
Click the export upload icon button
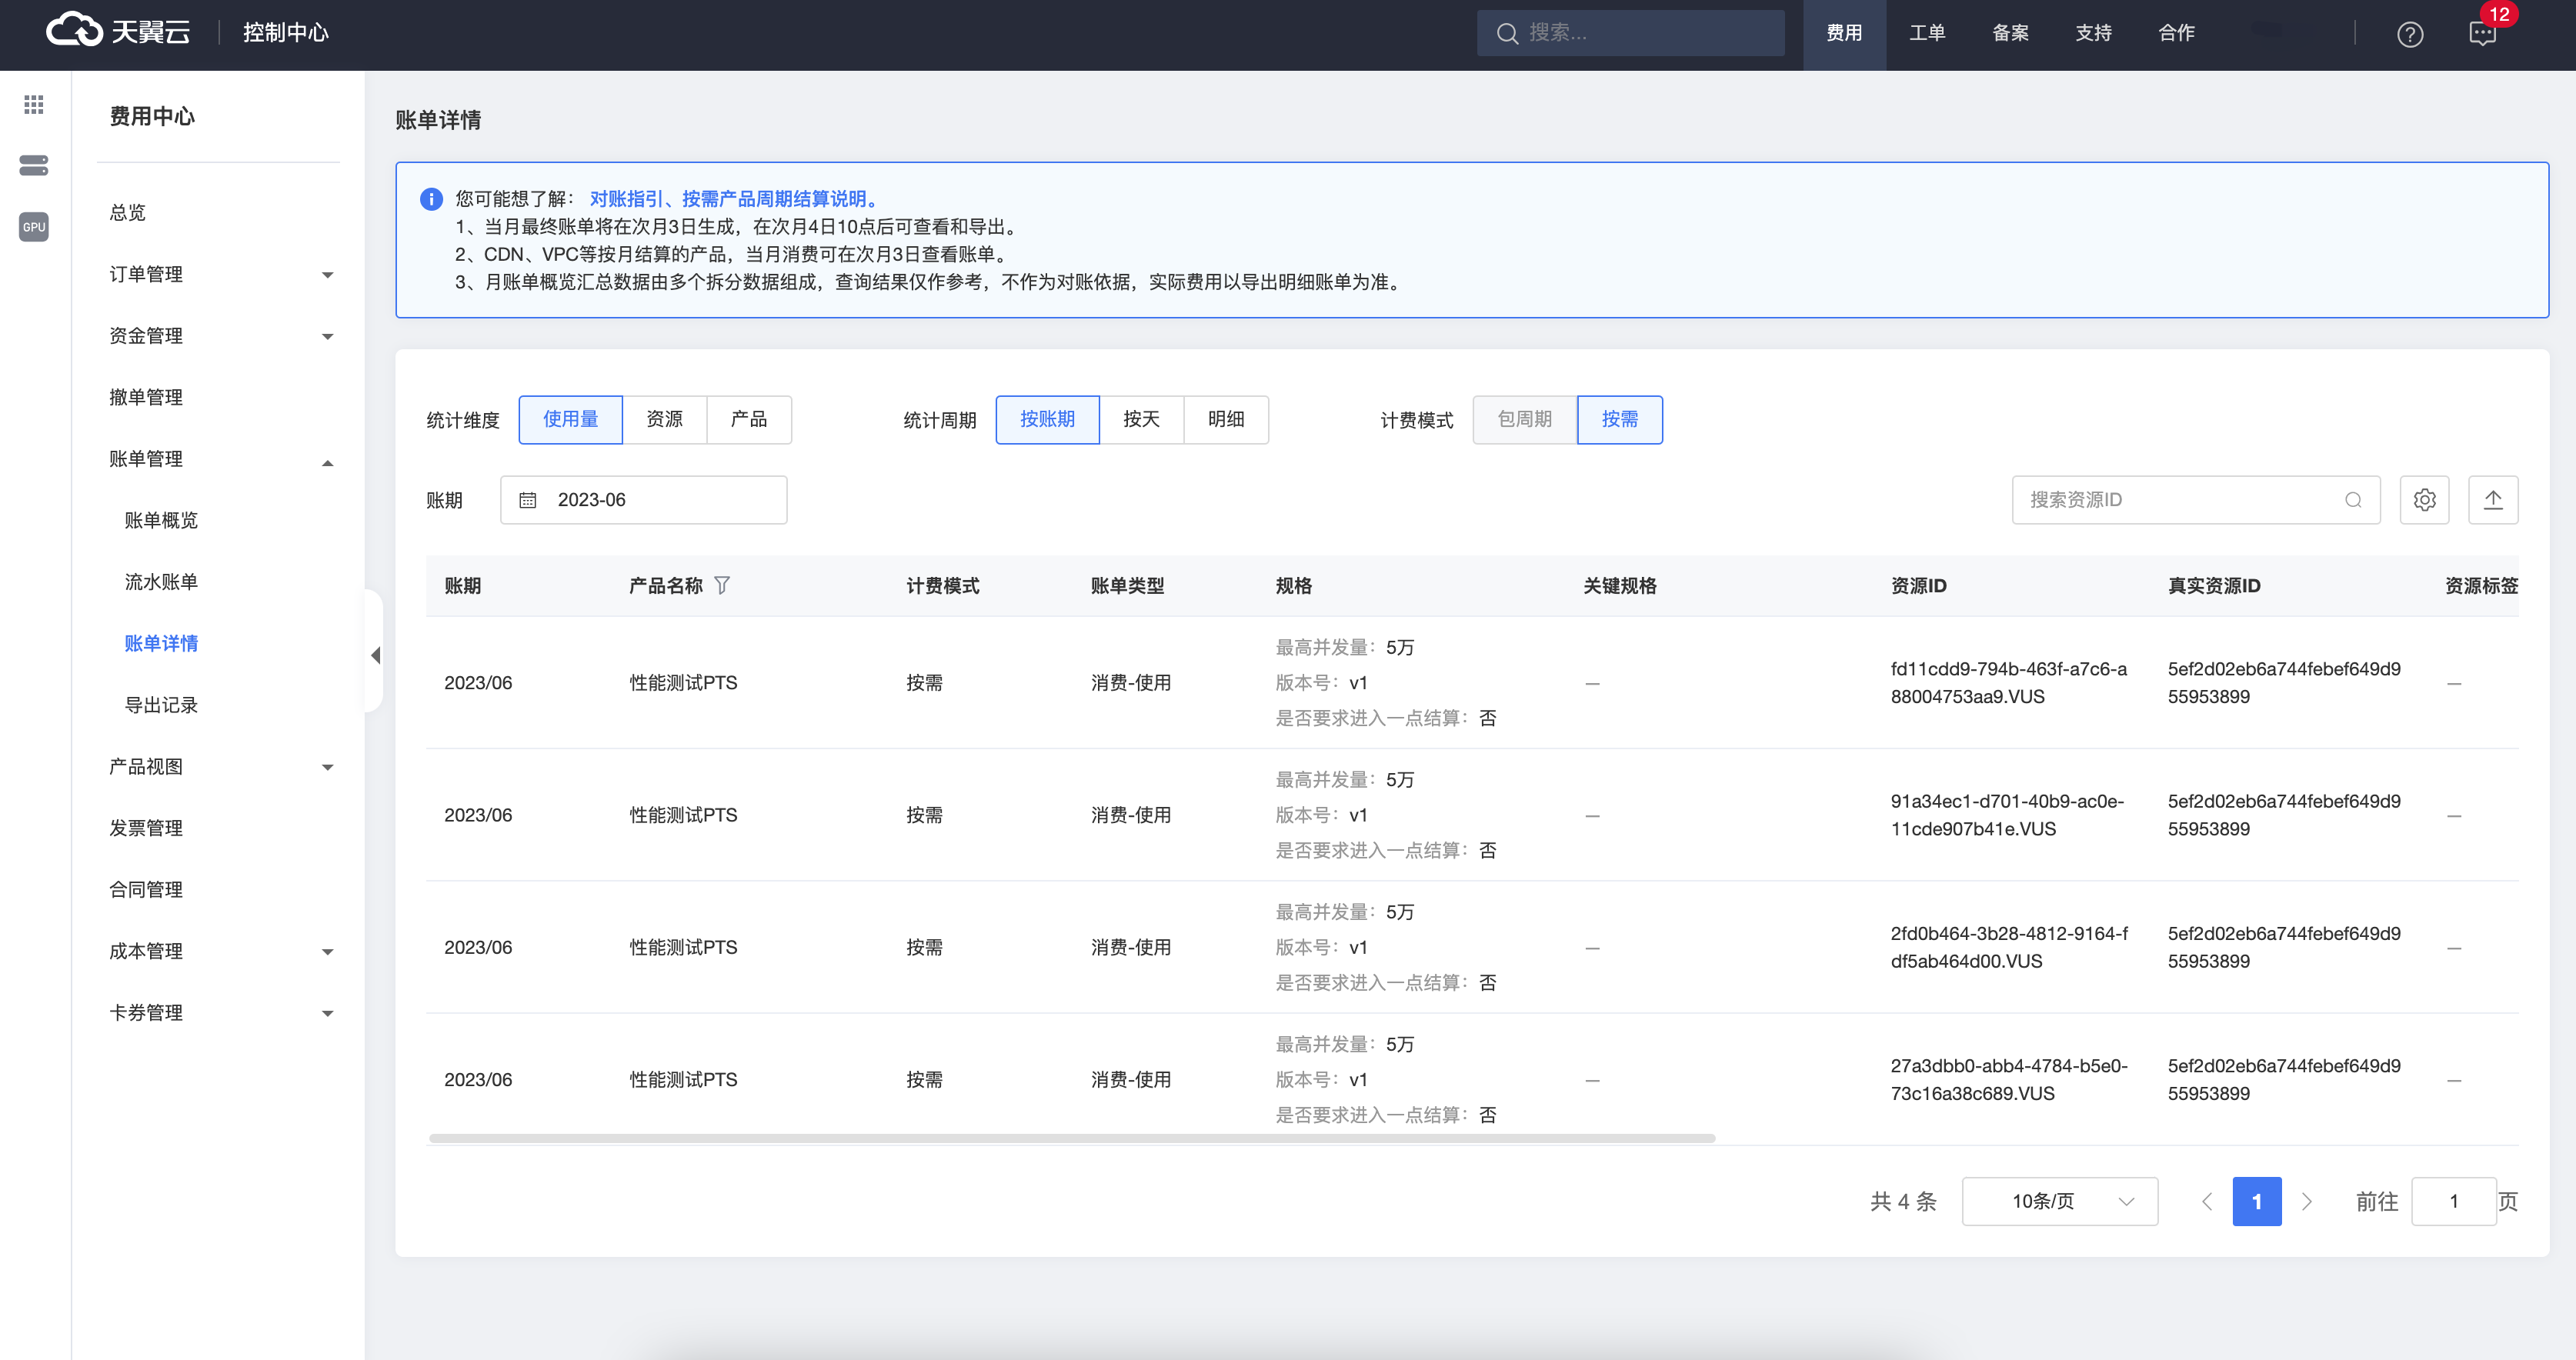click(x=2493, y=500)
